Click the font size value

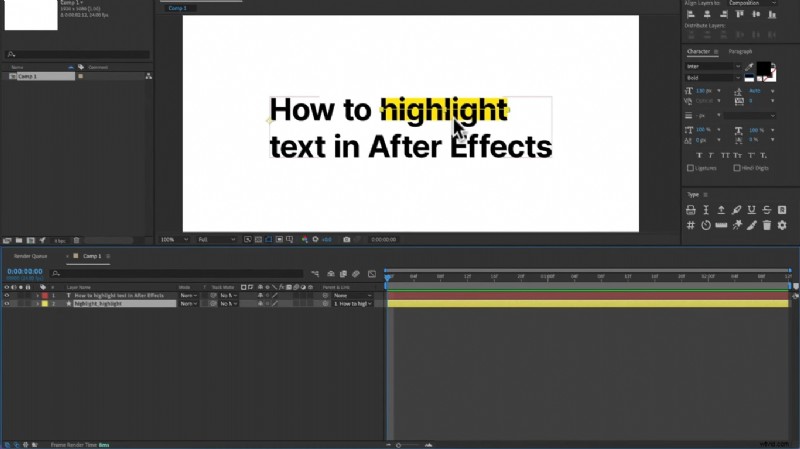pyautogui.click(x=704, y=91)
